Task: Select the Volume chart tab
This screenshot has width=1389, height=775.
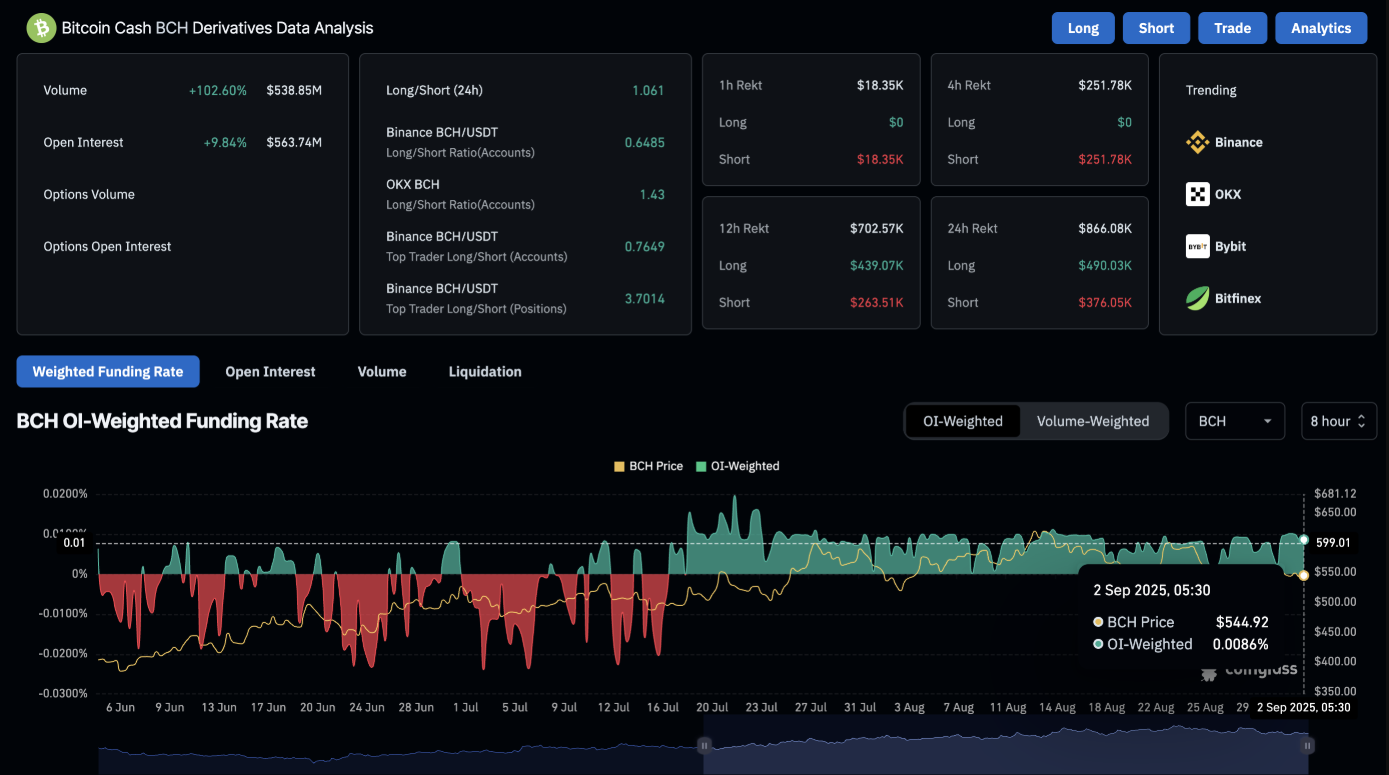Action: tap(382, 372)
